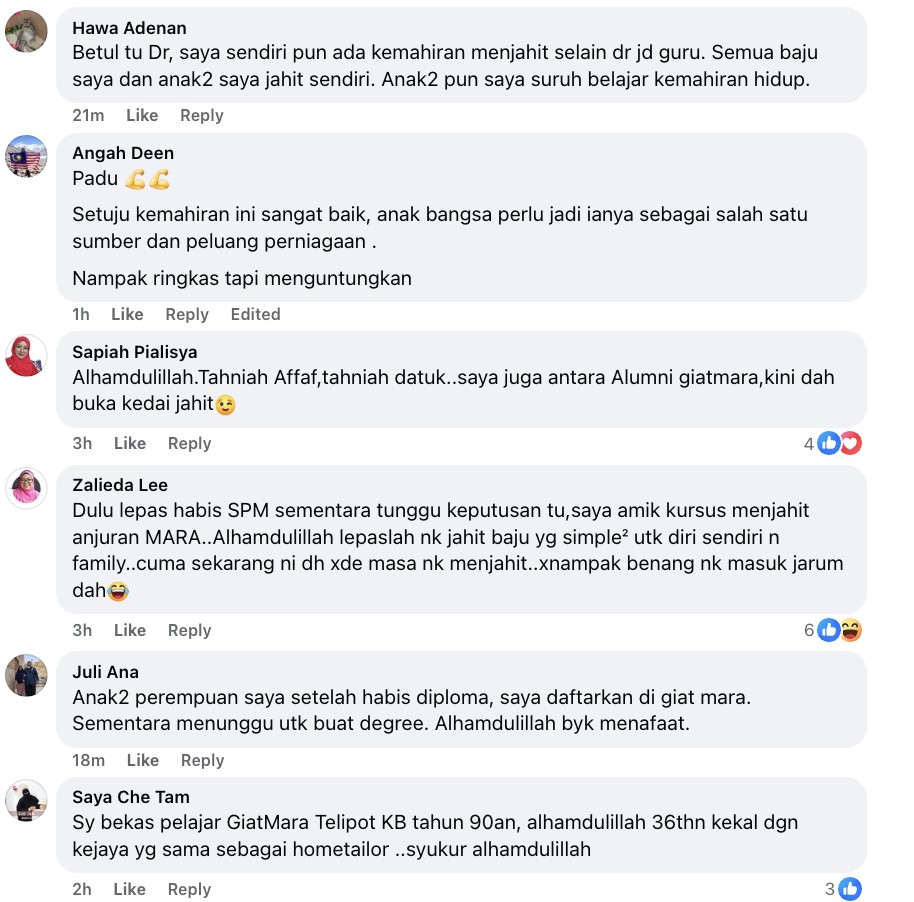
Task: Like Hawa Adenan's comment
Action: point(142,115)
